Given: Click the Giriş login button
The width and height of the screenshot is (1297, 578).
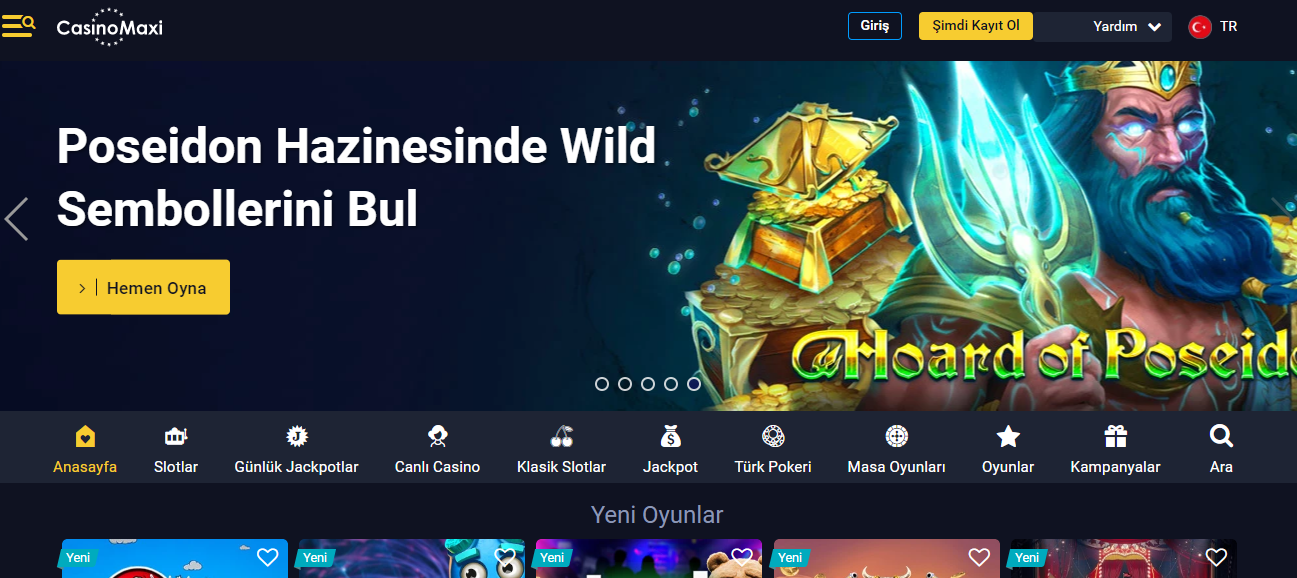Looking at the screenshot, I should [x=874, y=26].
